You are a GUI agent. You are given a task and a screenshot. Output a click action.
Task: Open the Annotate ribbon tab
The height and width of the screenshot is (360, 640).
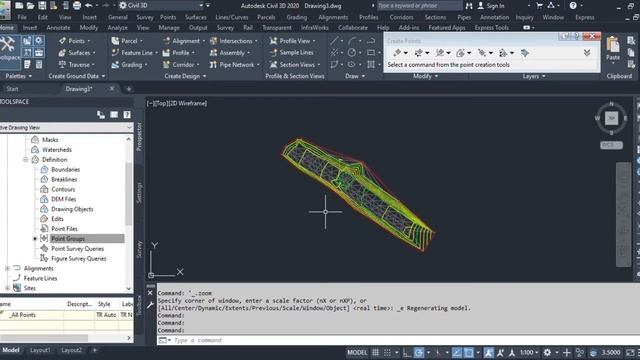click(x=58, y=27)
